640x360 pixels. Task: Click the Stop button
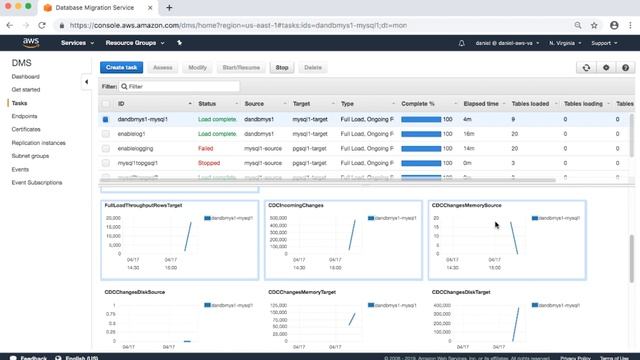coord(282,67)
